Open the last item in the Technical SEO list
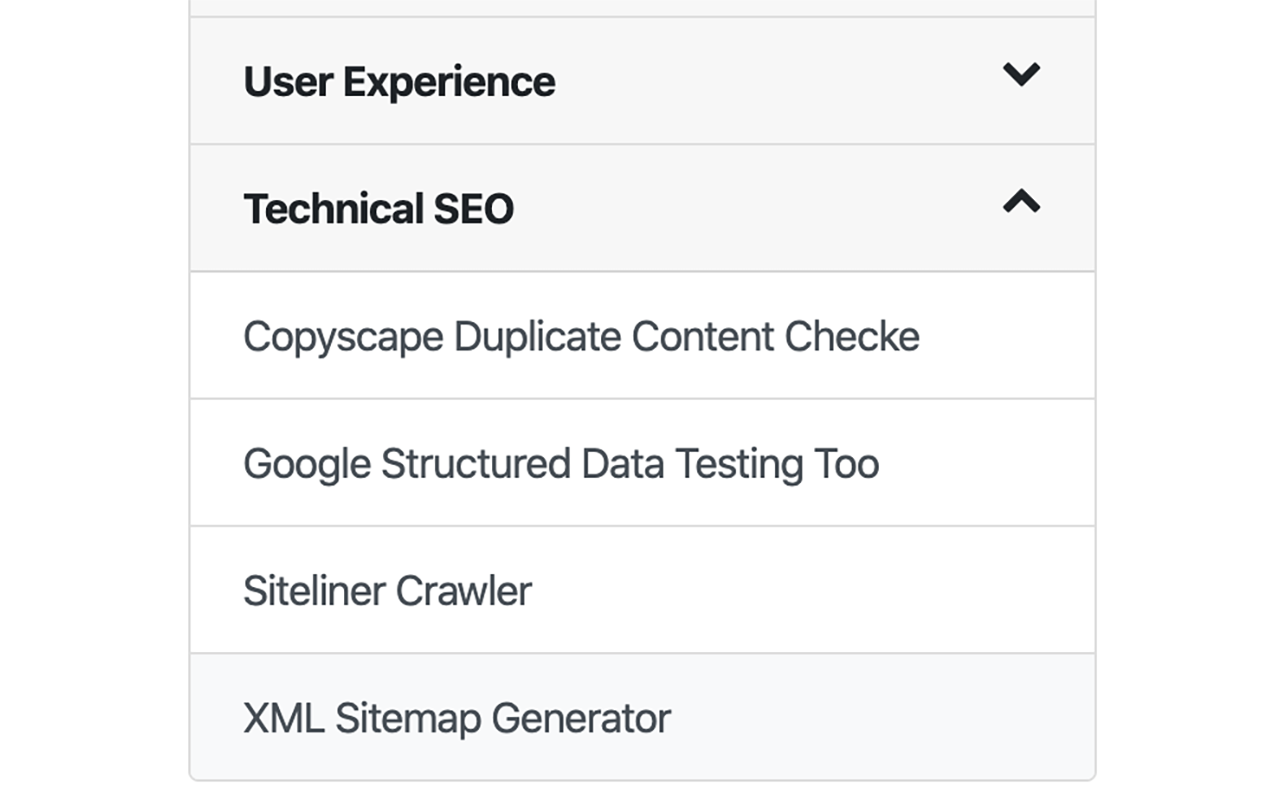Screen dimensions: 1280x800 point(458,717)
